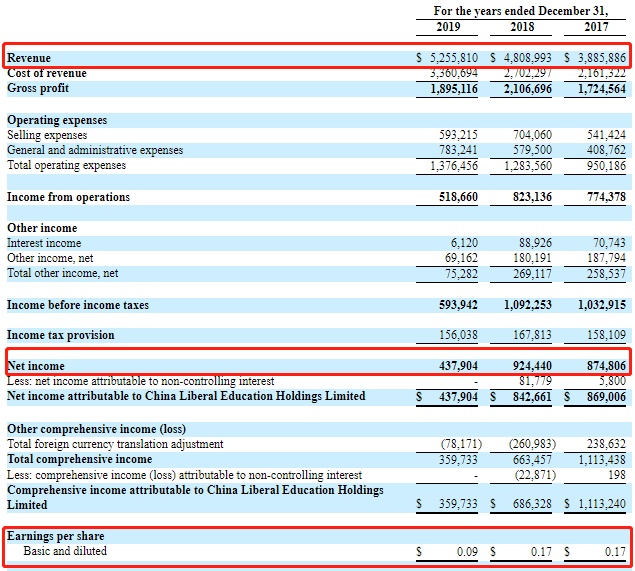The height and width of the screenshot is (571, 635).
Task: Select 2019 Other income, net 69,162
Action: tap(461, 258)
